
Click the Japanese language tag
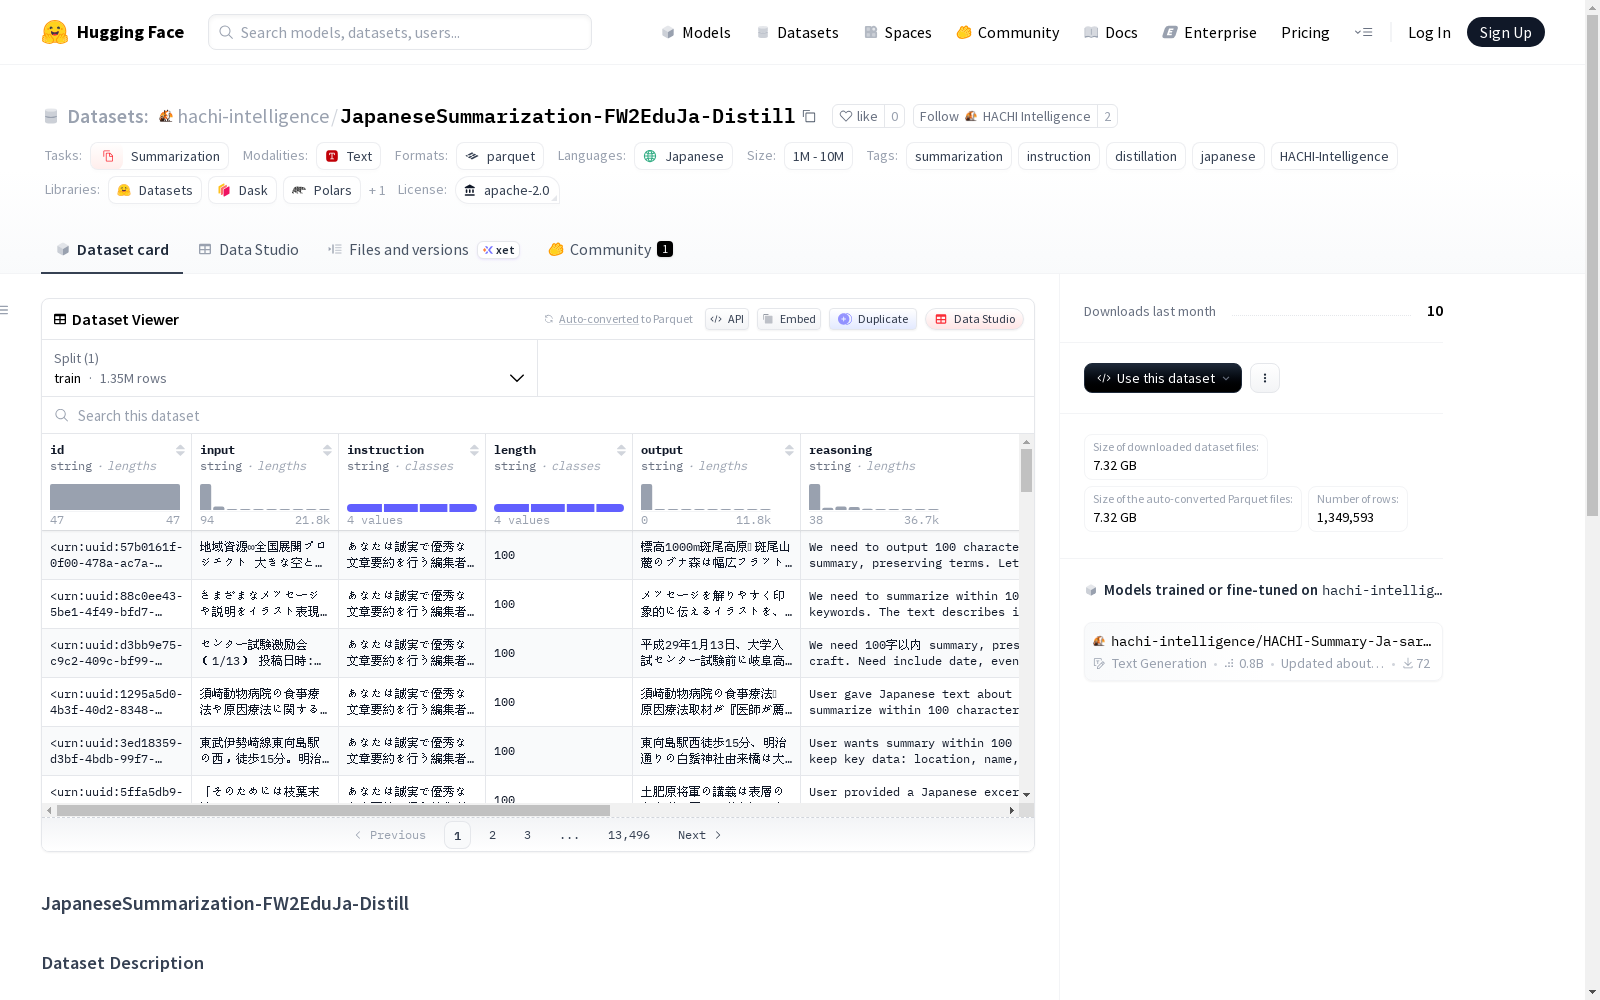pyautogui.click(x=683, y=156)
